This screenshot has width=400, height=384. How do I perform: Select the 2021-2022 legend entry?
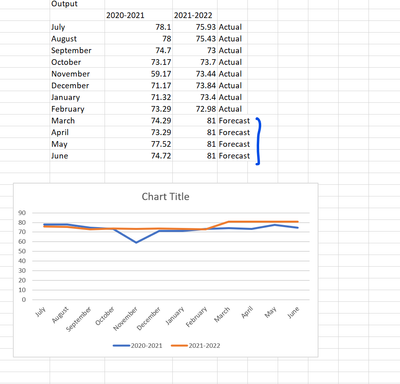pyautogui.click(x=196, y=346)
